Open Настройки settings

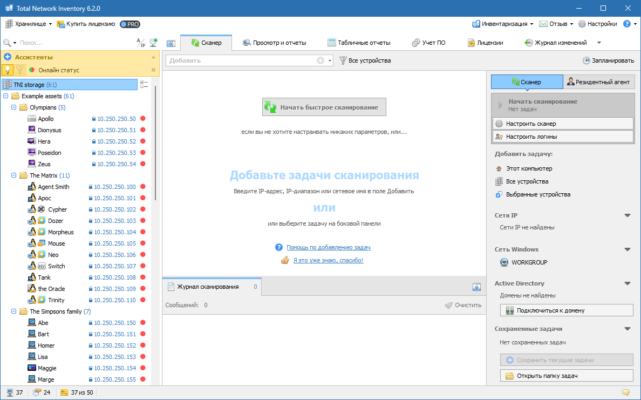[x=597, y=24]
